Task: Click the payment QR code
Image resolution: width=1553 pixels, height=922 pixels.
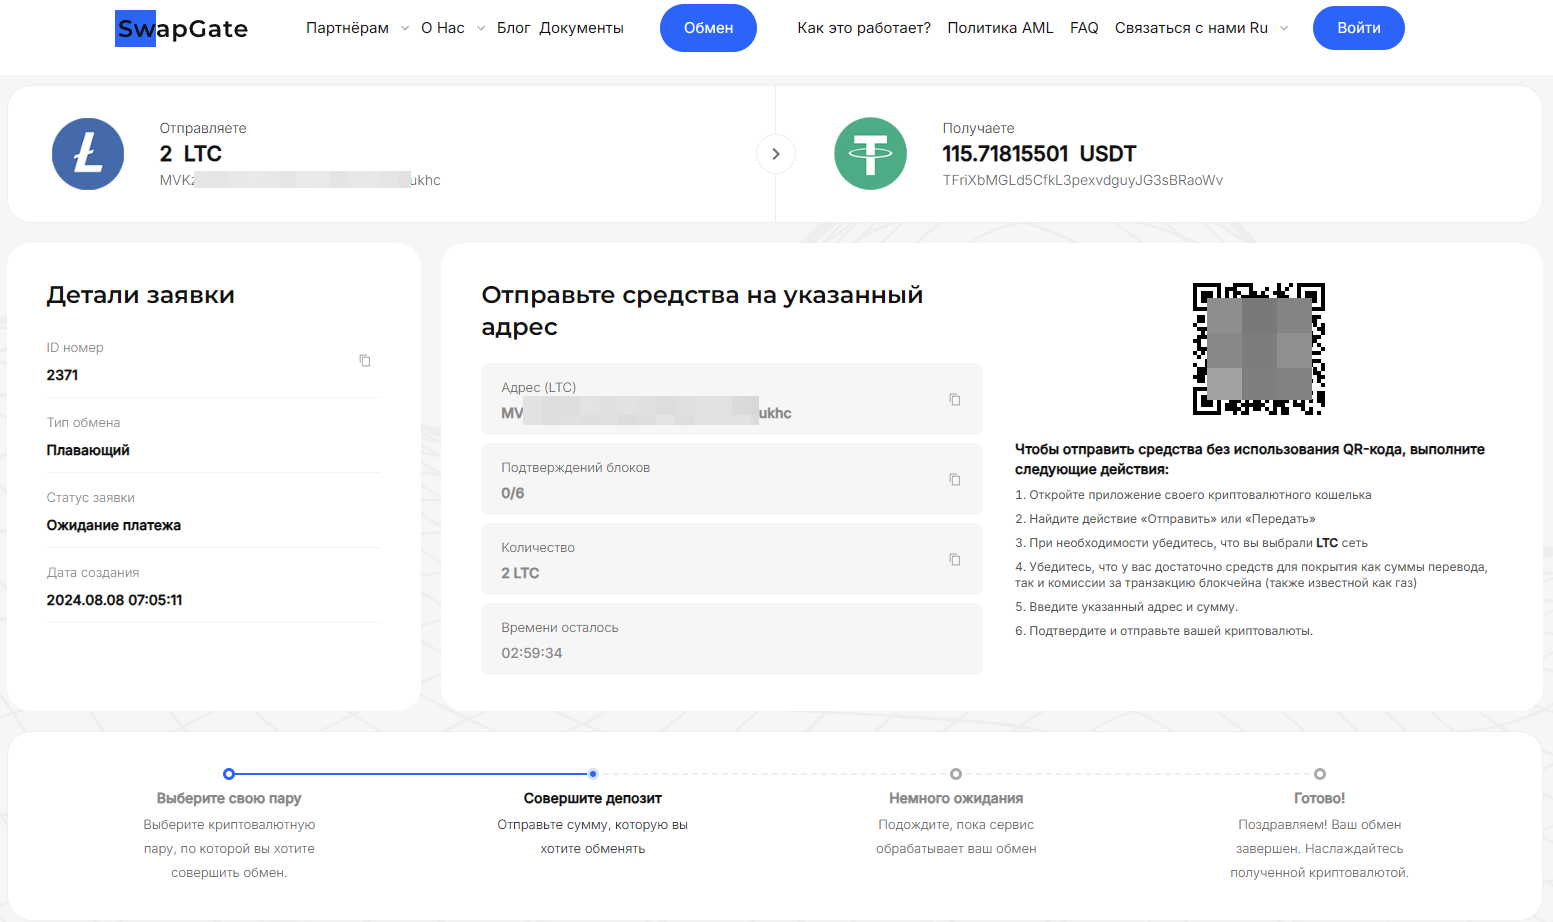Action: [1259, 349]
